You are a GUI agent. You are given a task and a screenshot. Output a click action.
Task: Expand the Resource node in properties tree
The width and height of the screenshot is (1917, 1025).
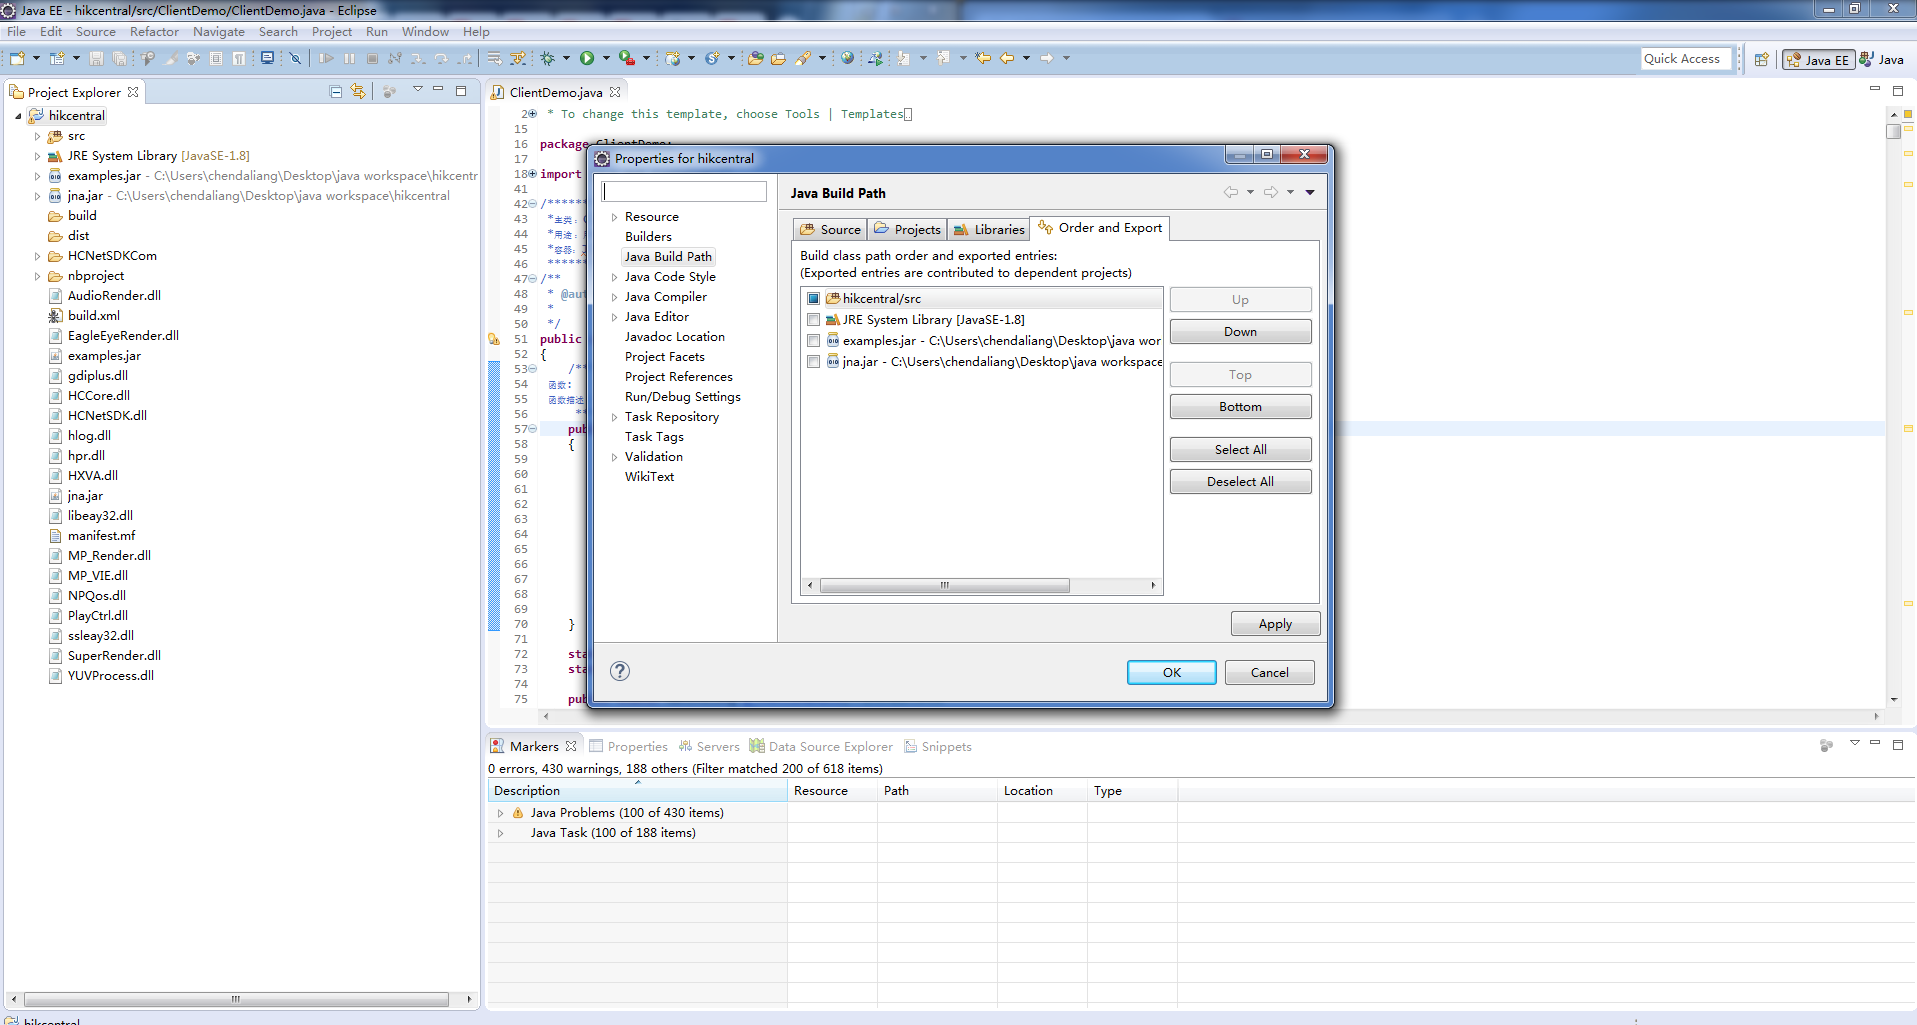click(614, 217)
